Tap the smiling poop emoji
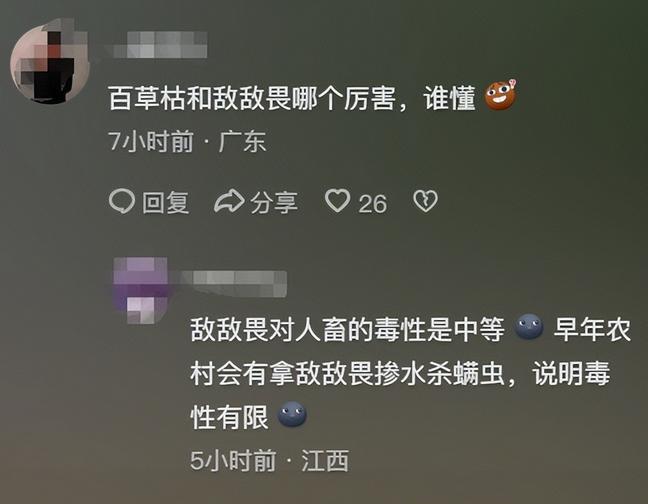The width and height of the screenshot is (648, 504). (x=500, y=95)
